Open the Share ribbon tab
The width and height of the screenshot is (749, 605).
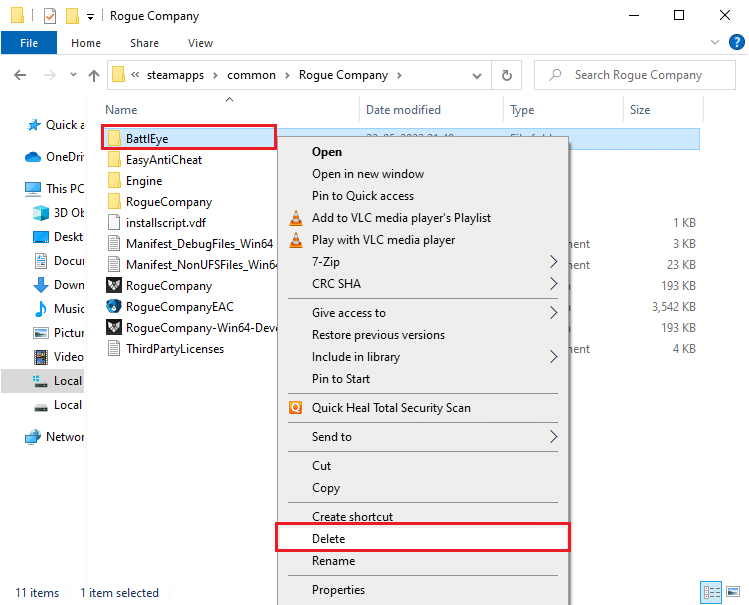click(144, 43)
